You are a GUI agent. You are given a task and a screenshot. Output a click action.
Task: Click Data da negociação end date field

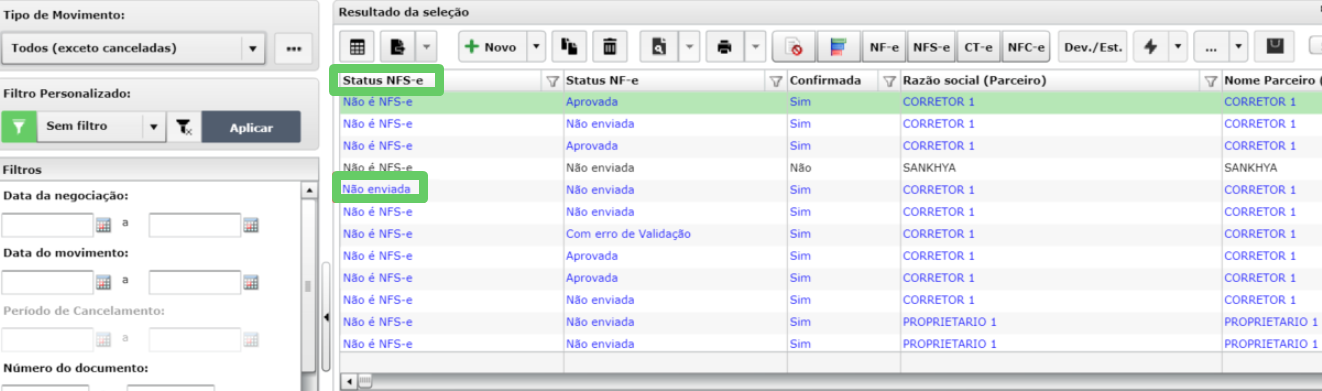click(195, 225)
